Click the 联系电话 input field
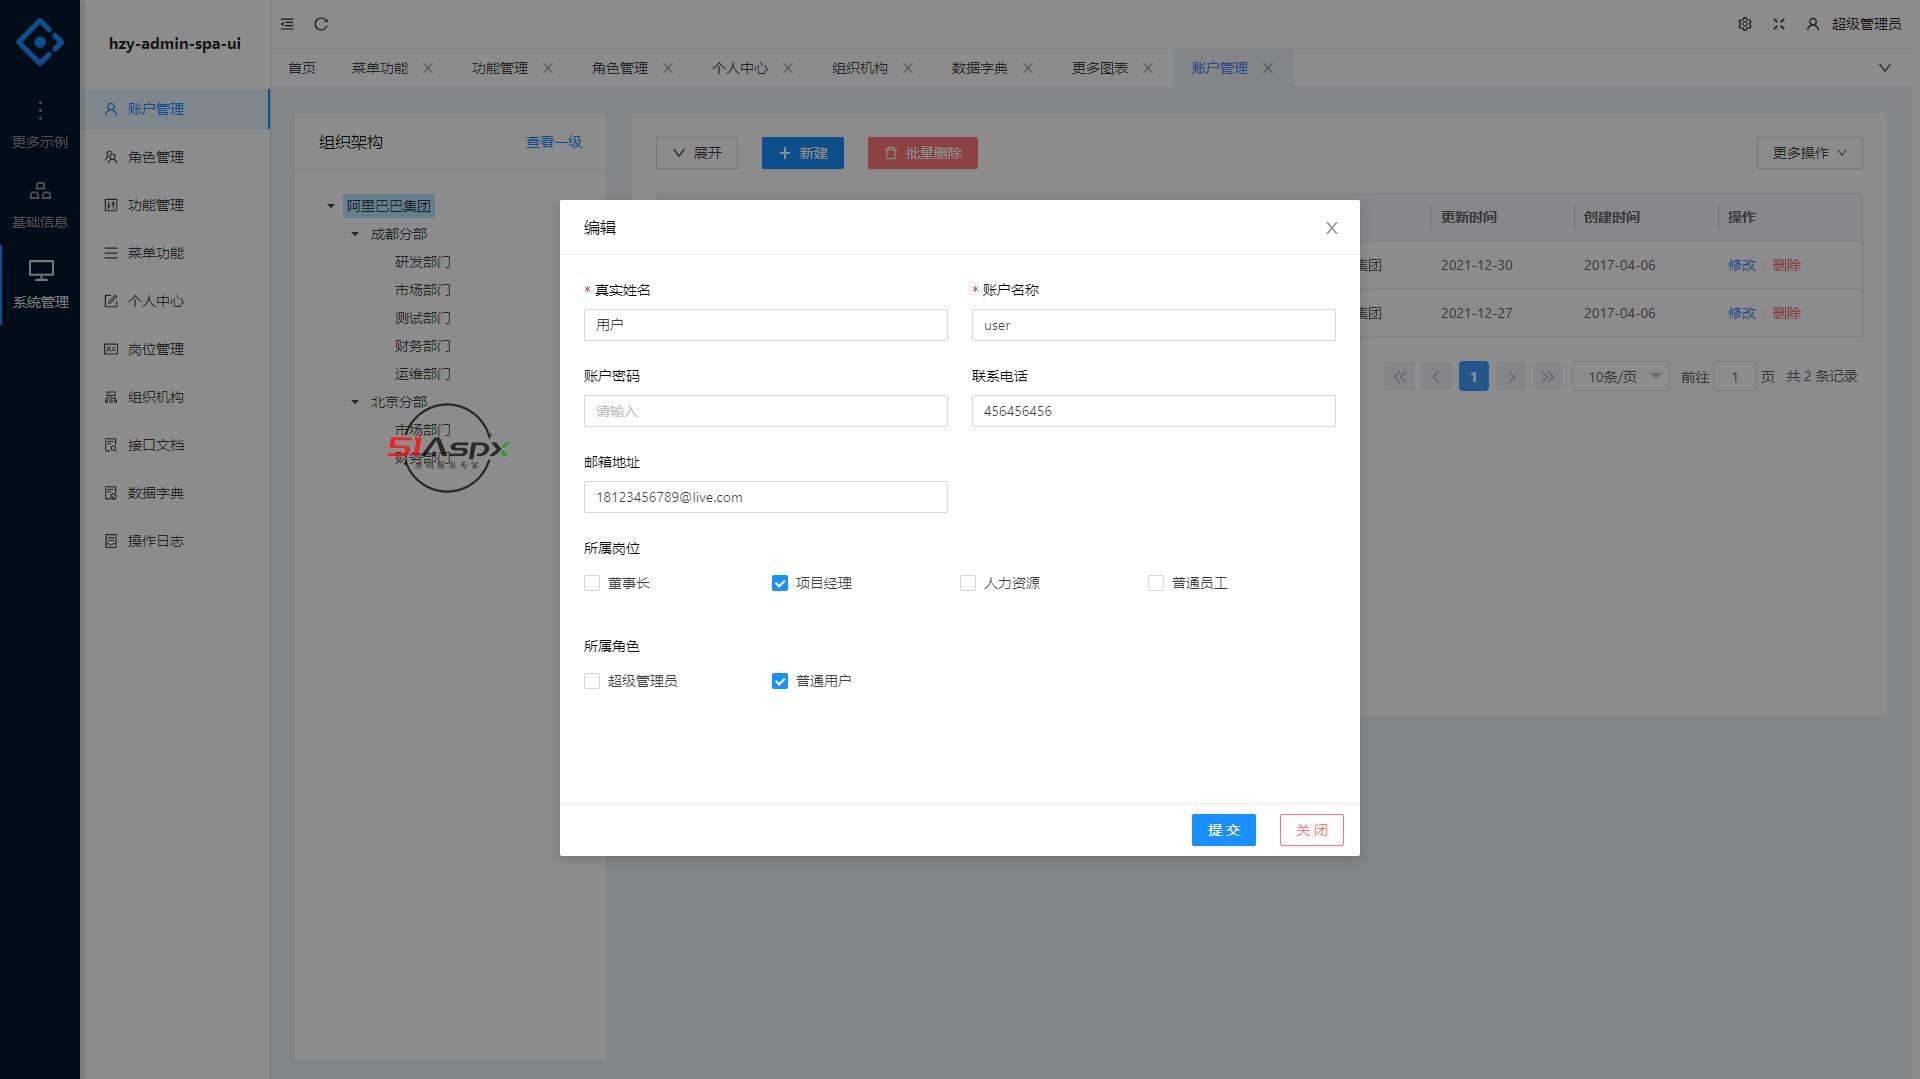 [x=1154, y=411]
